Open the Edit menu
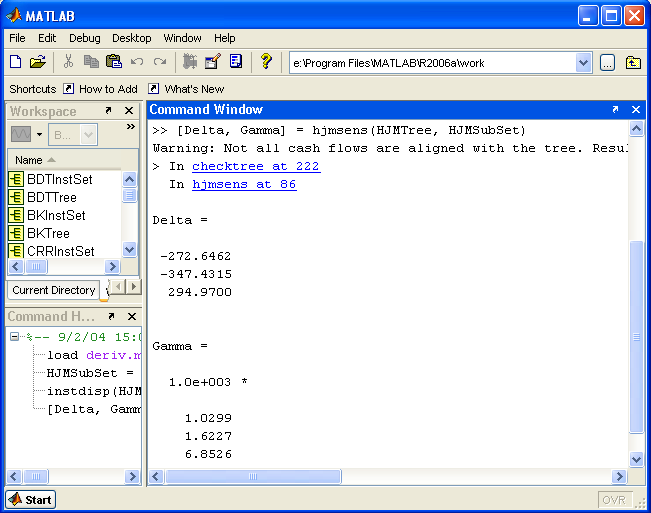The image size is (651, 513). pyautogui.click(x=47, y=38)
